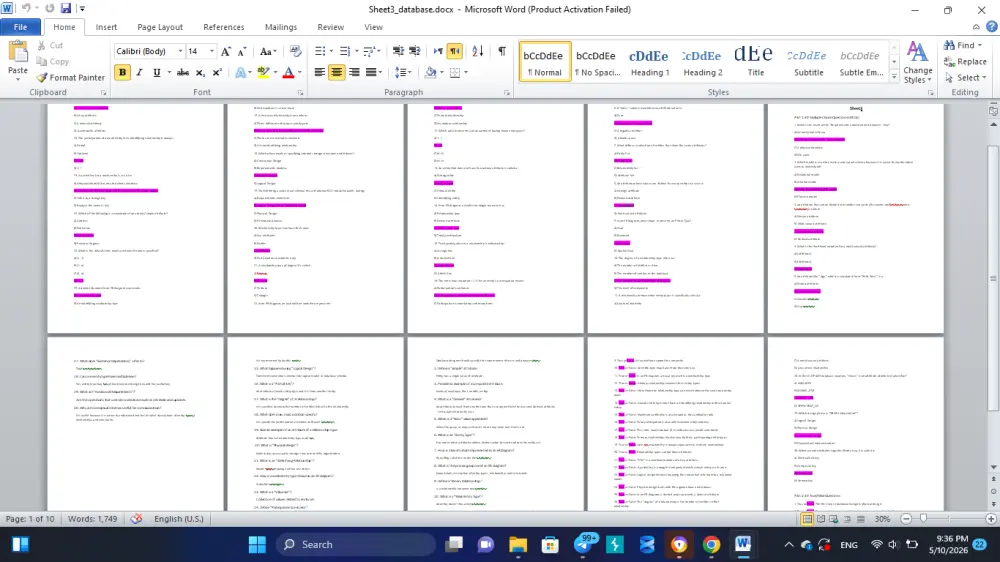This screenshot has width=1000, height=562.
Task: Click the proofing errors icon in status bar
Action: click(136, 519)
